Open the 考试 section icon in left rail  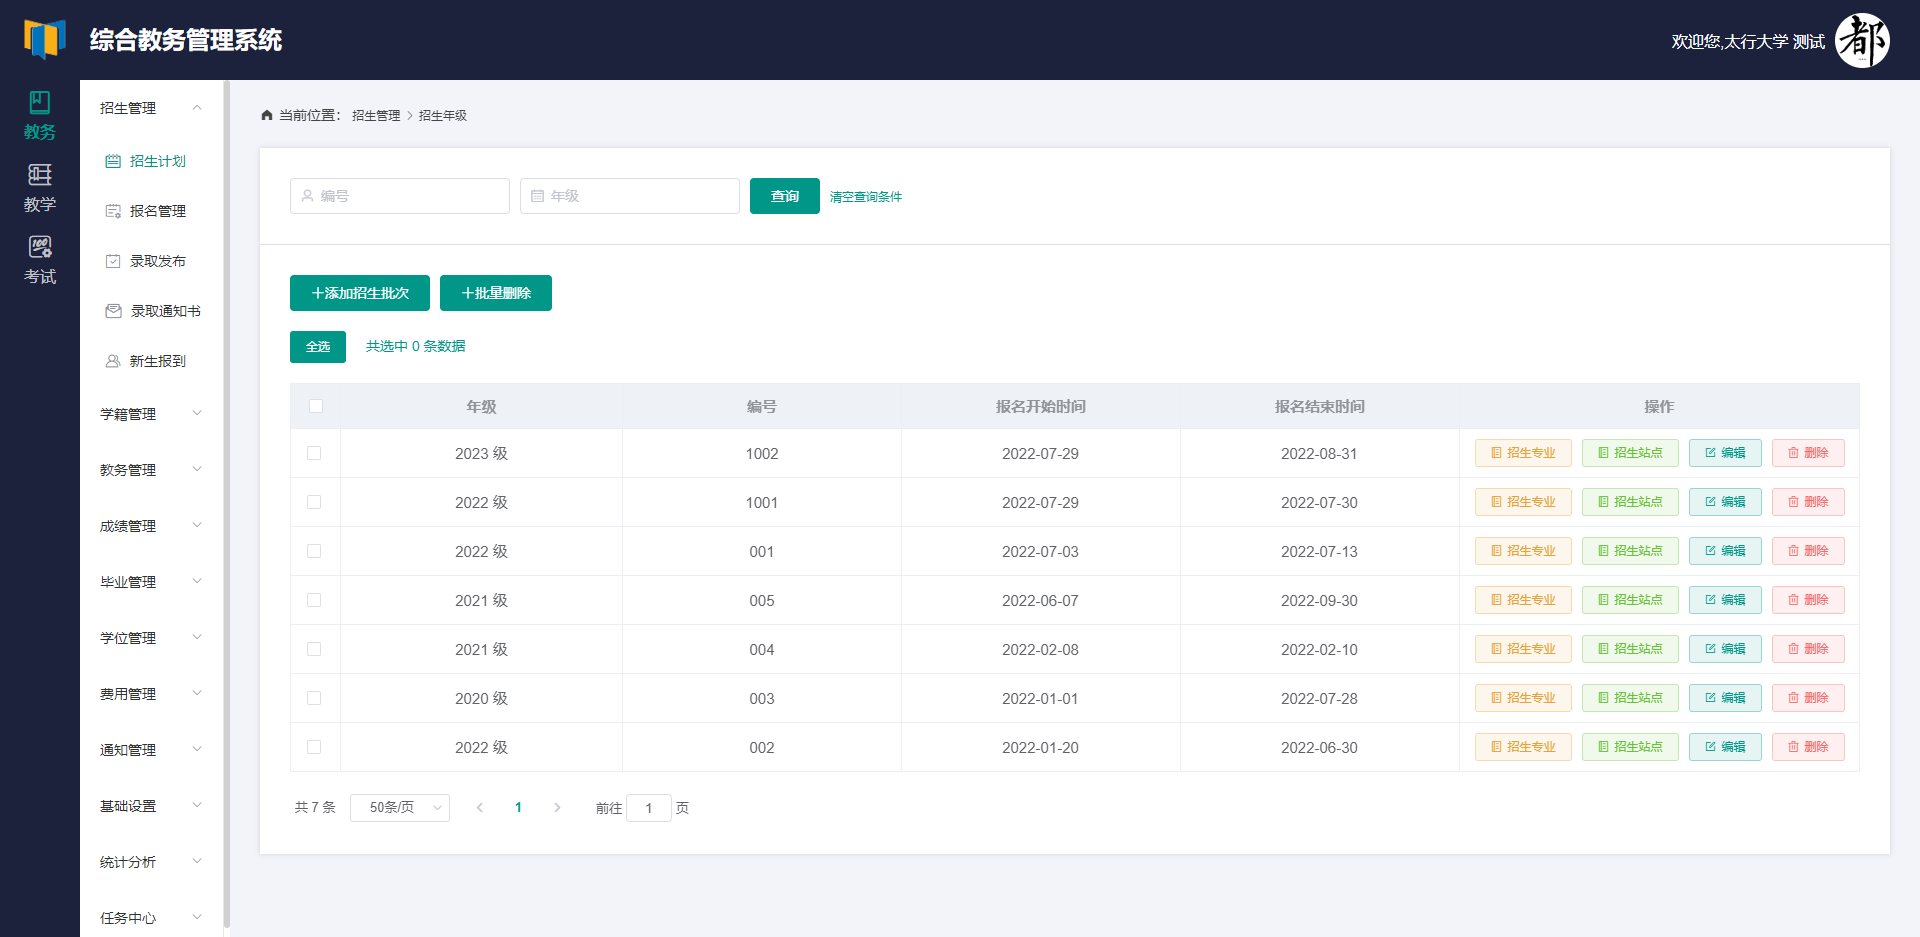[x=40, y=247]
